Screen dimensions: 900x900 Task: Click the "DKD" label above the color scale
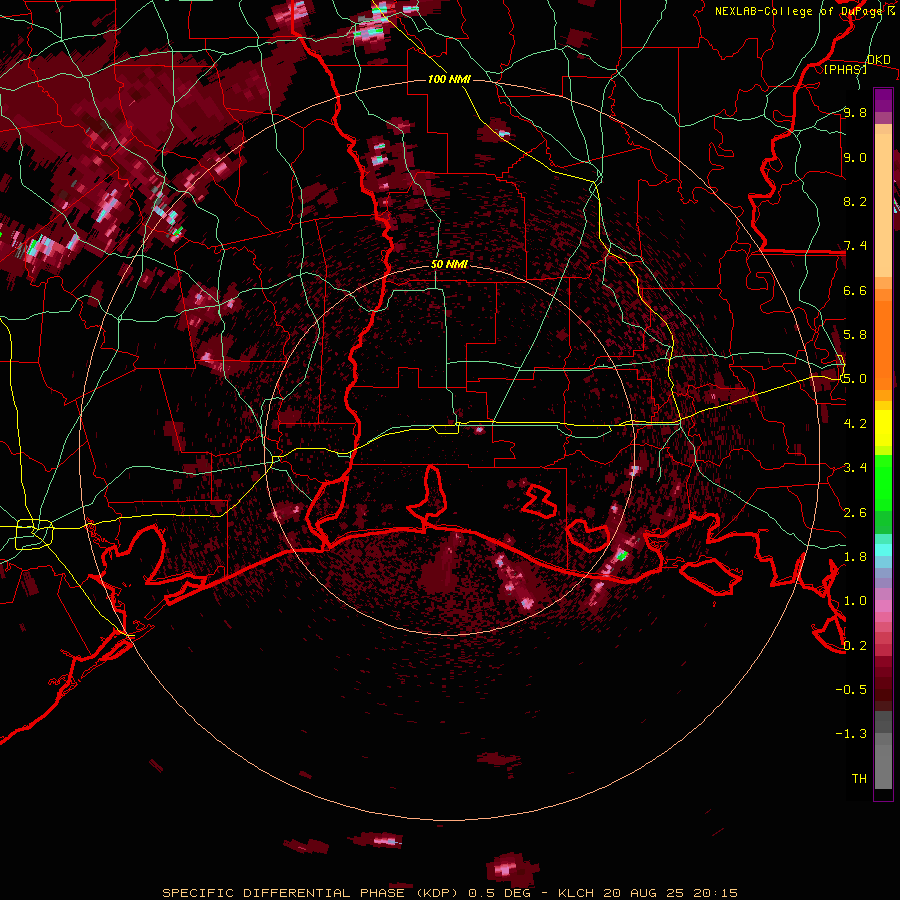click(x=879, y=60)
